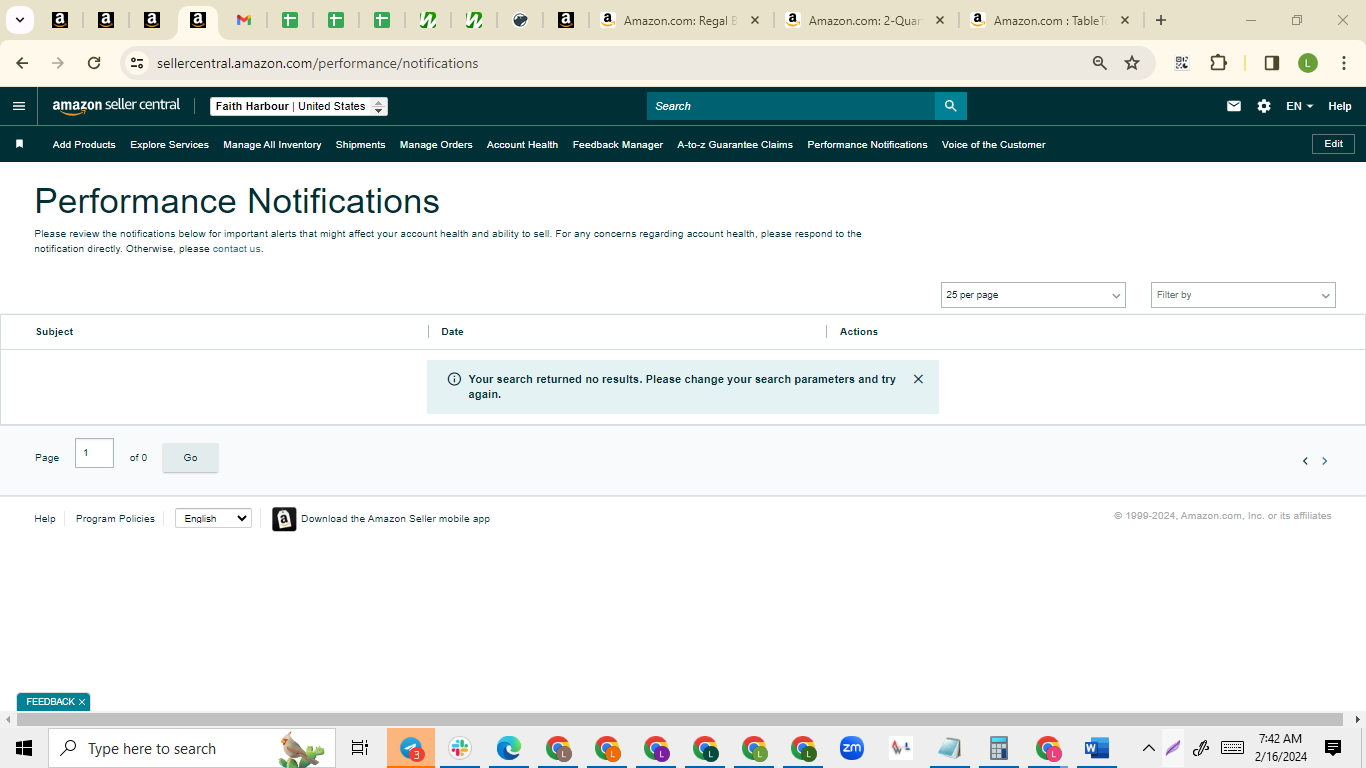The height and width of the screenshot is (768, 1366).
Task: Open A-to-z Guarantee Claims
Action: [x=735, y=145]
